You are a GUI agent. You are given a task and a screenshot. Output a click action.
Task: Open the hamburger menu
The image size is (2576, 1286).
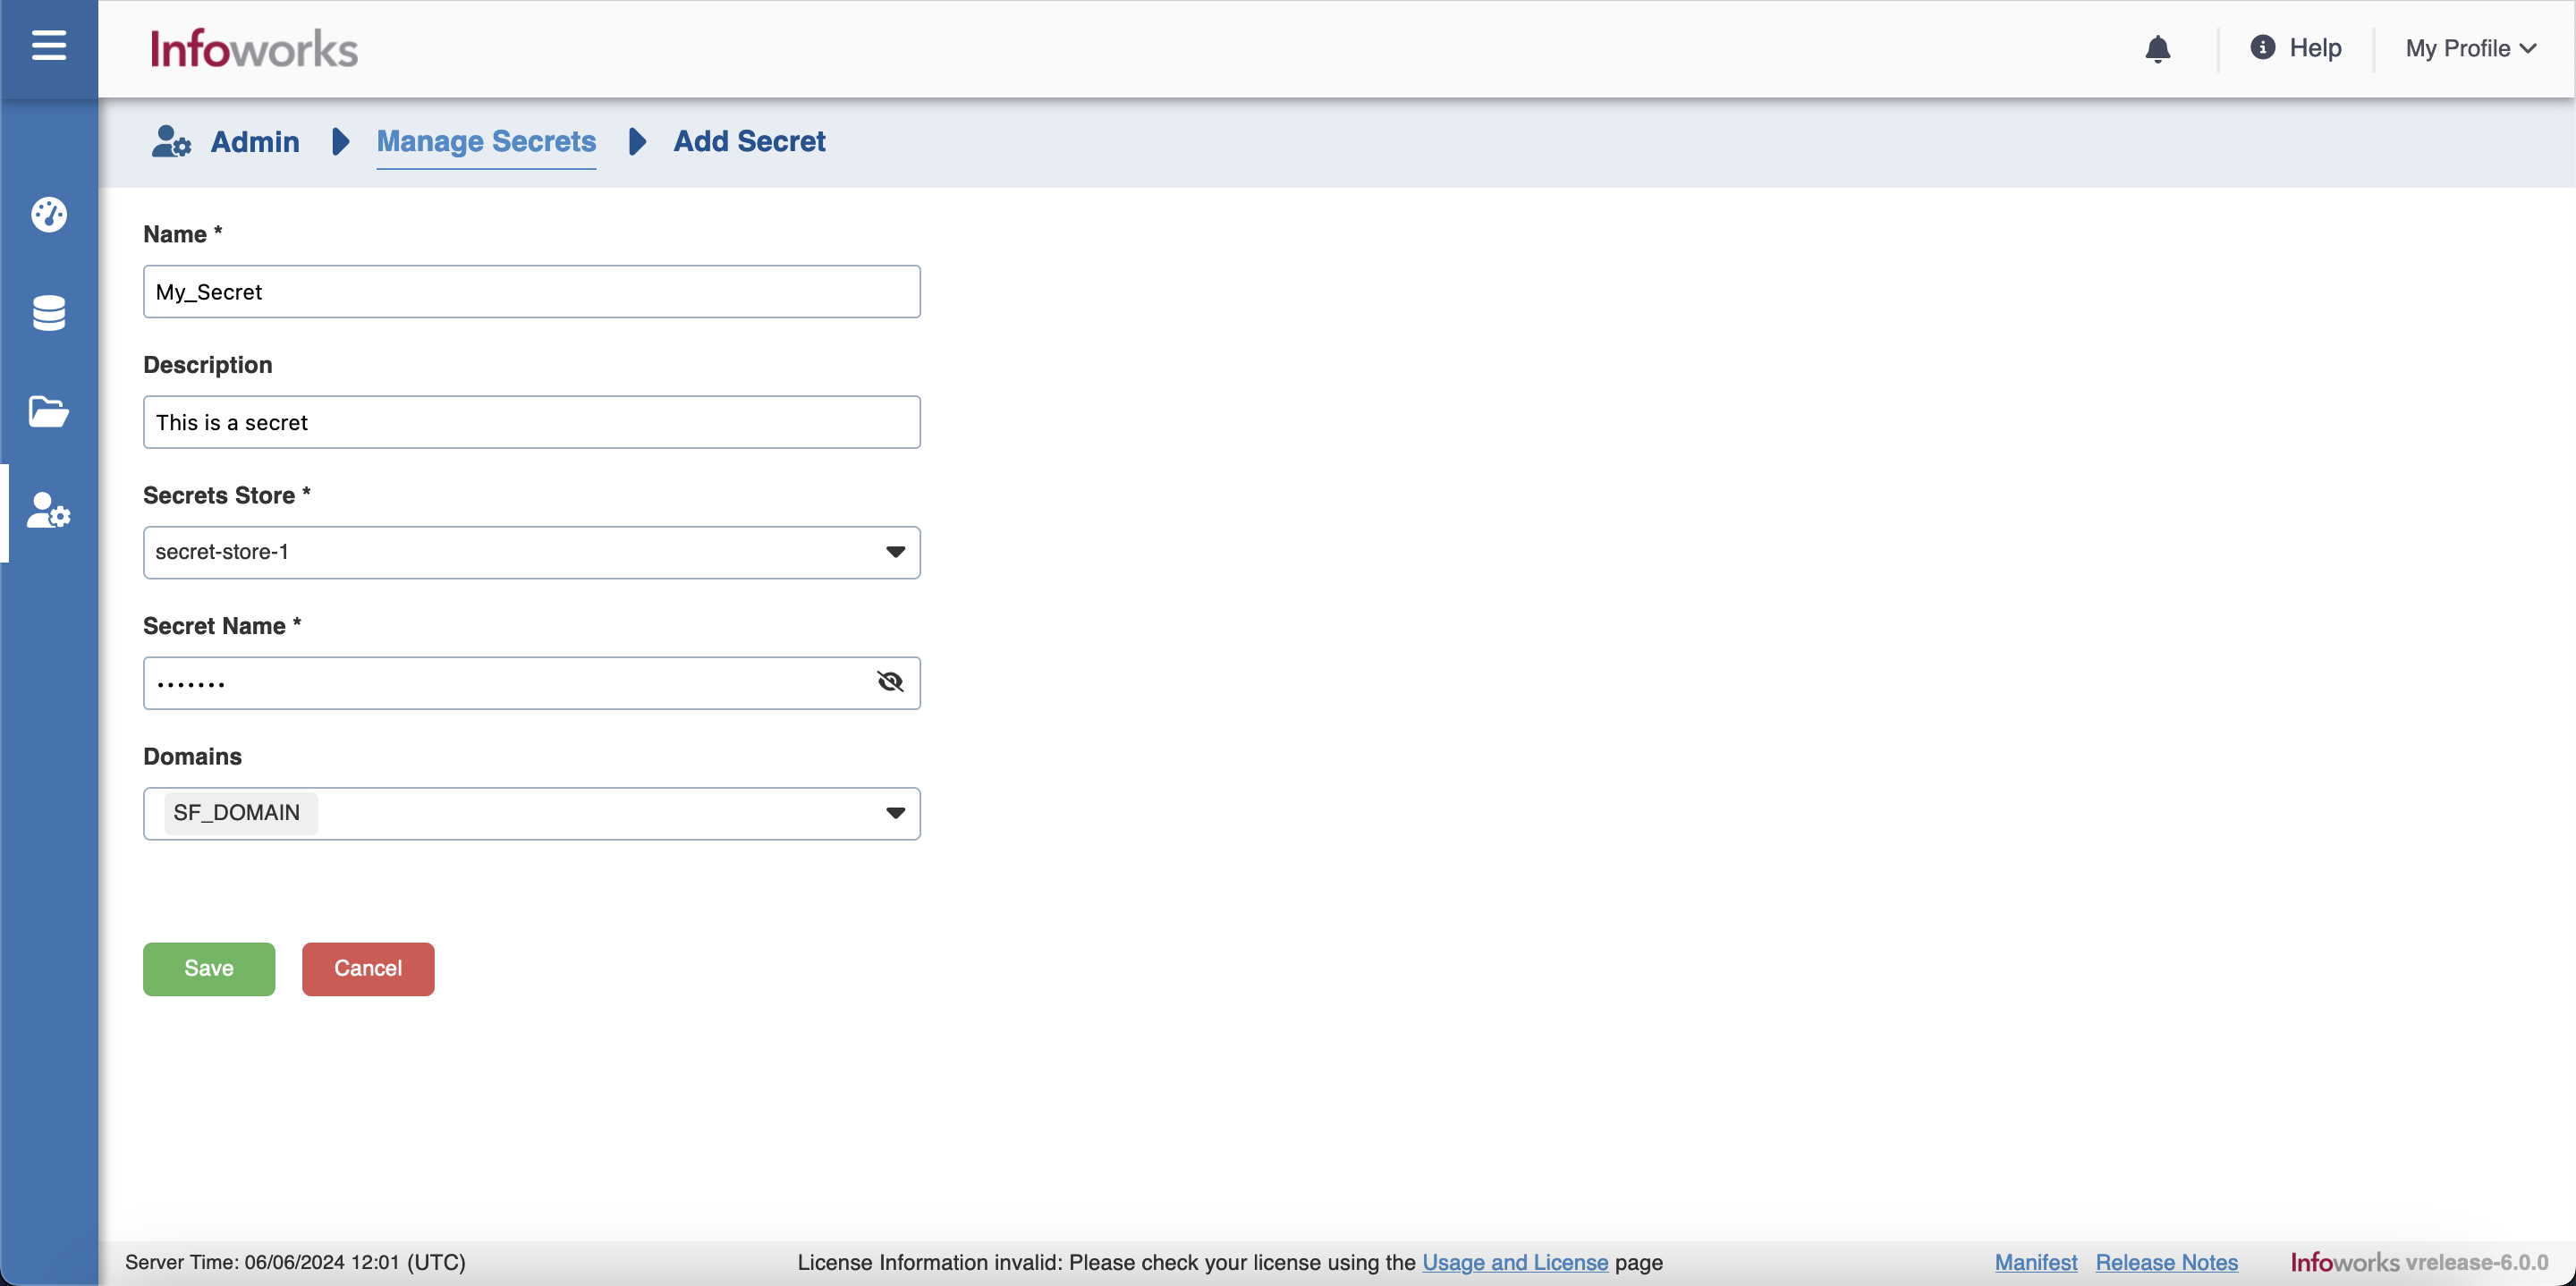[48, 45]
